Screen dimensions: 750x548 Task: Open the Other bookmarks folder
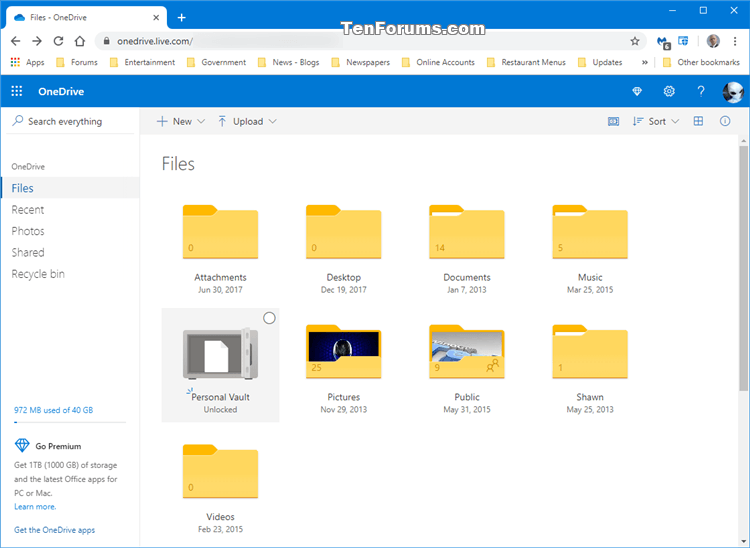701,62
